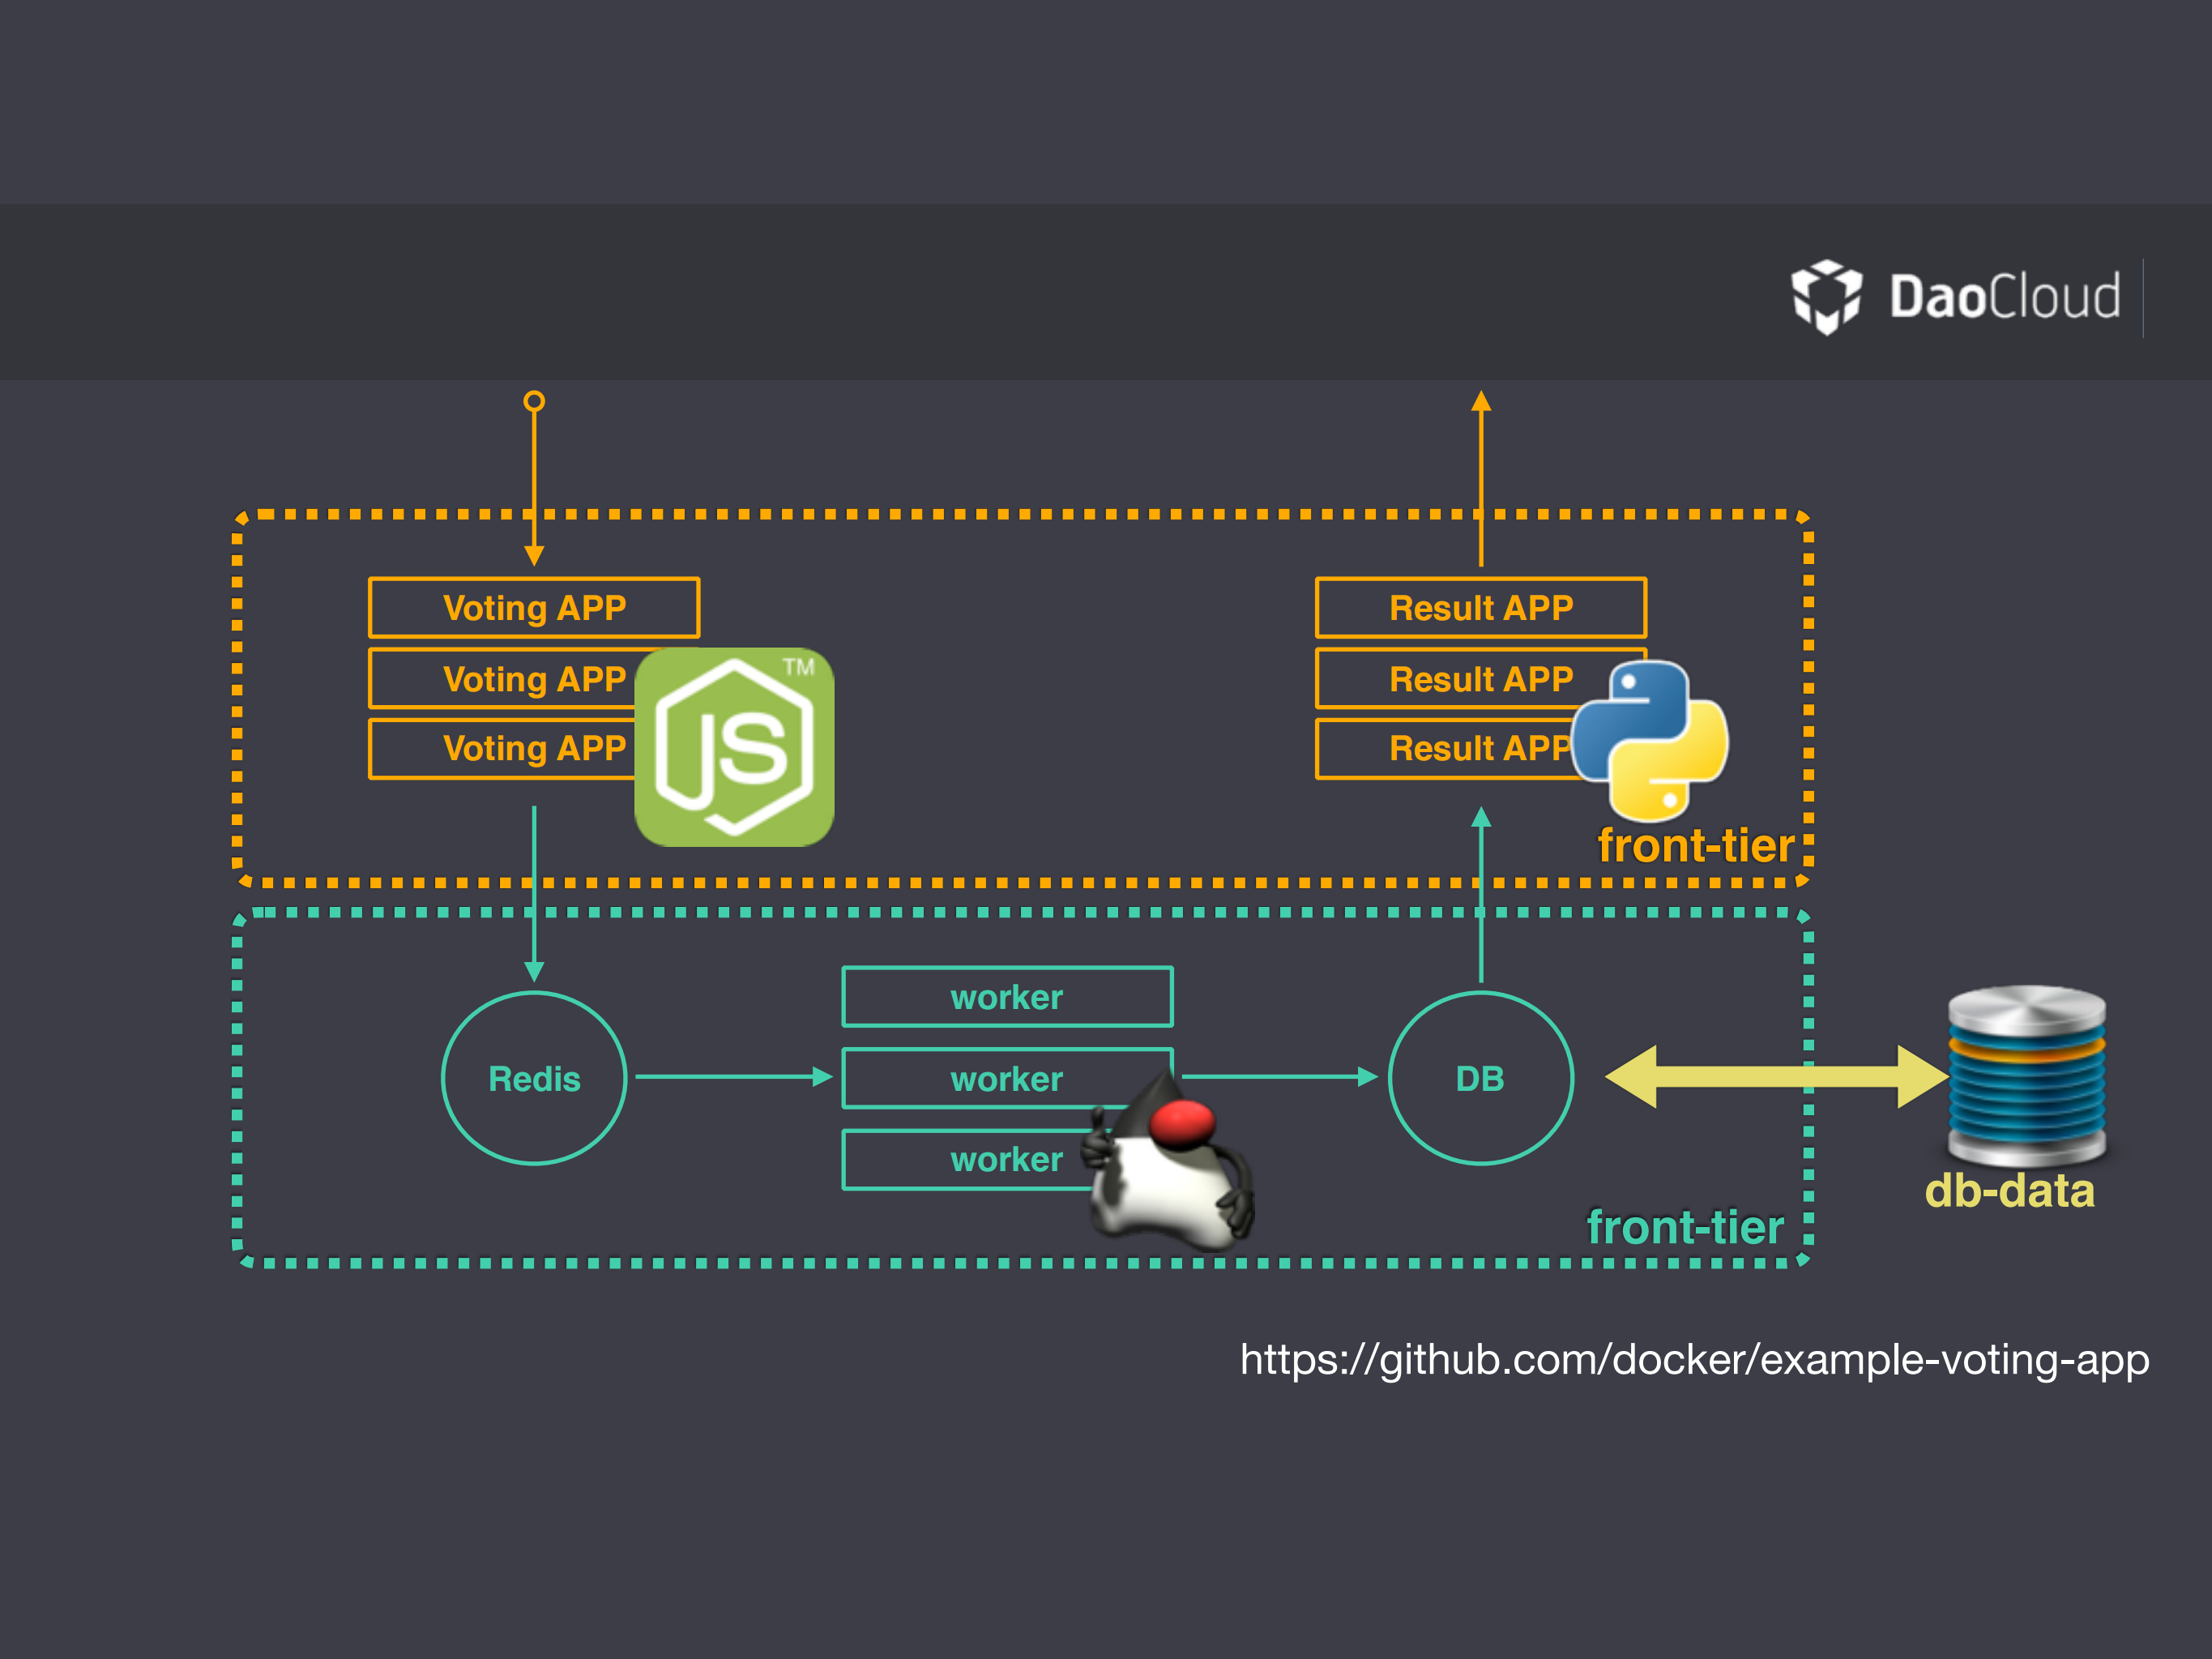Select the orange front-tier label
This screenshot has width=2212, height=1659.
[x=1697, y=845]
